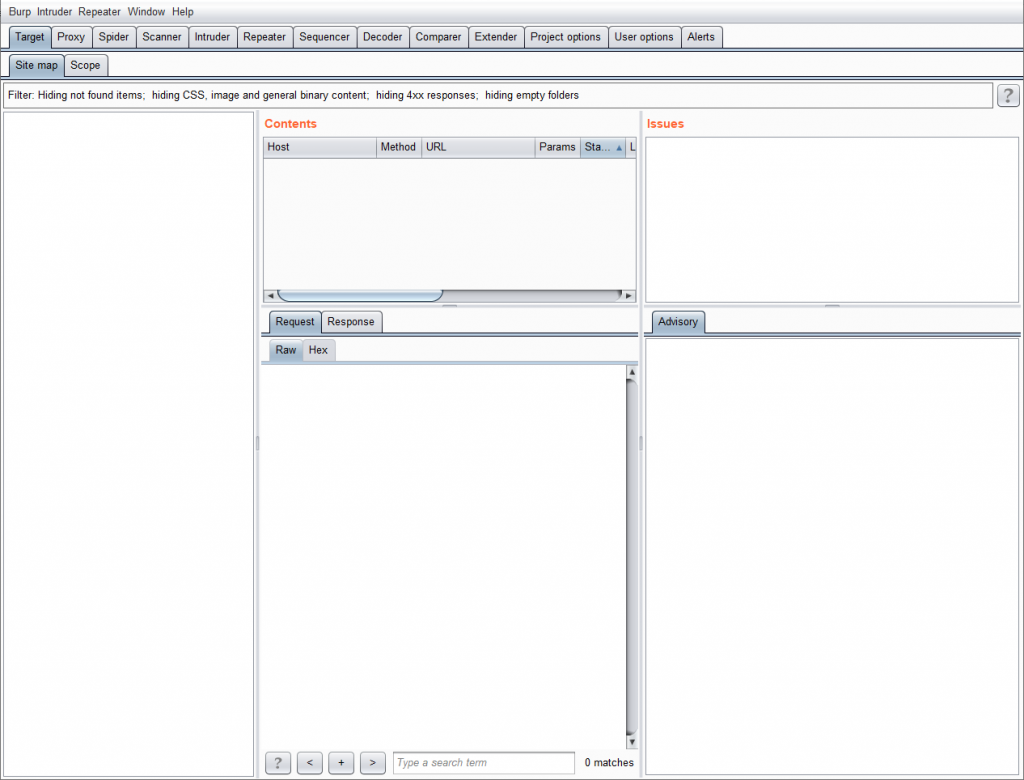
Task: Open the User options tab
Action: coord(644,37)
